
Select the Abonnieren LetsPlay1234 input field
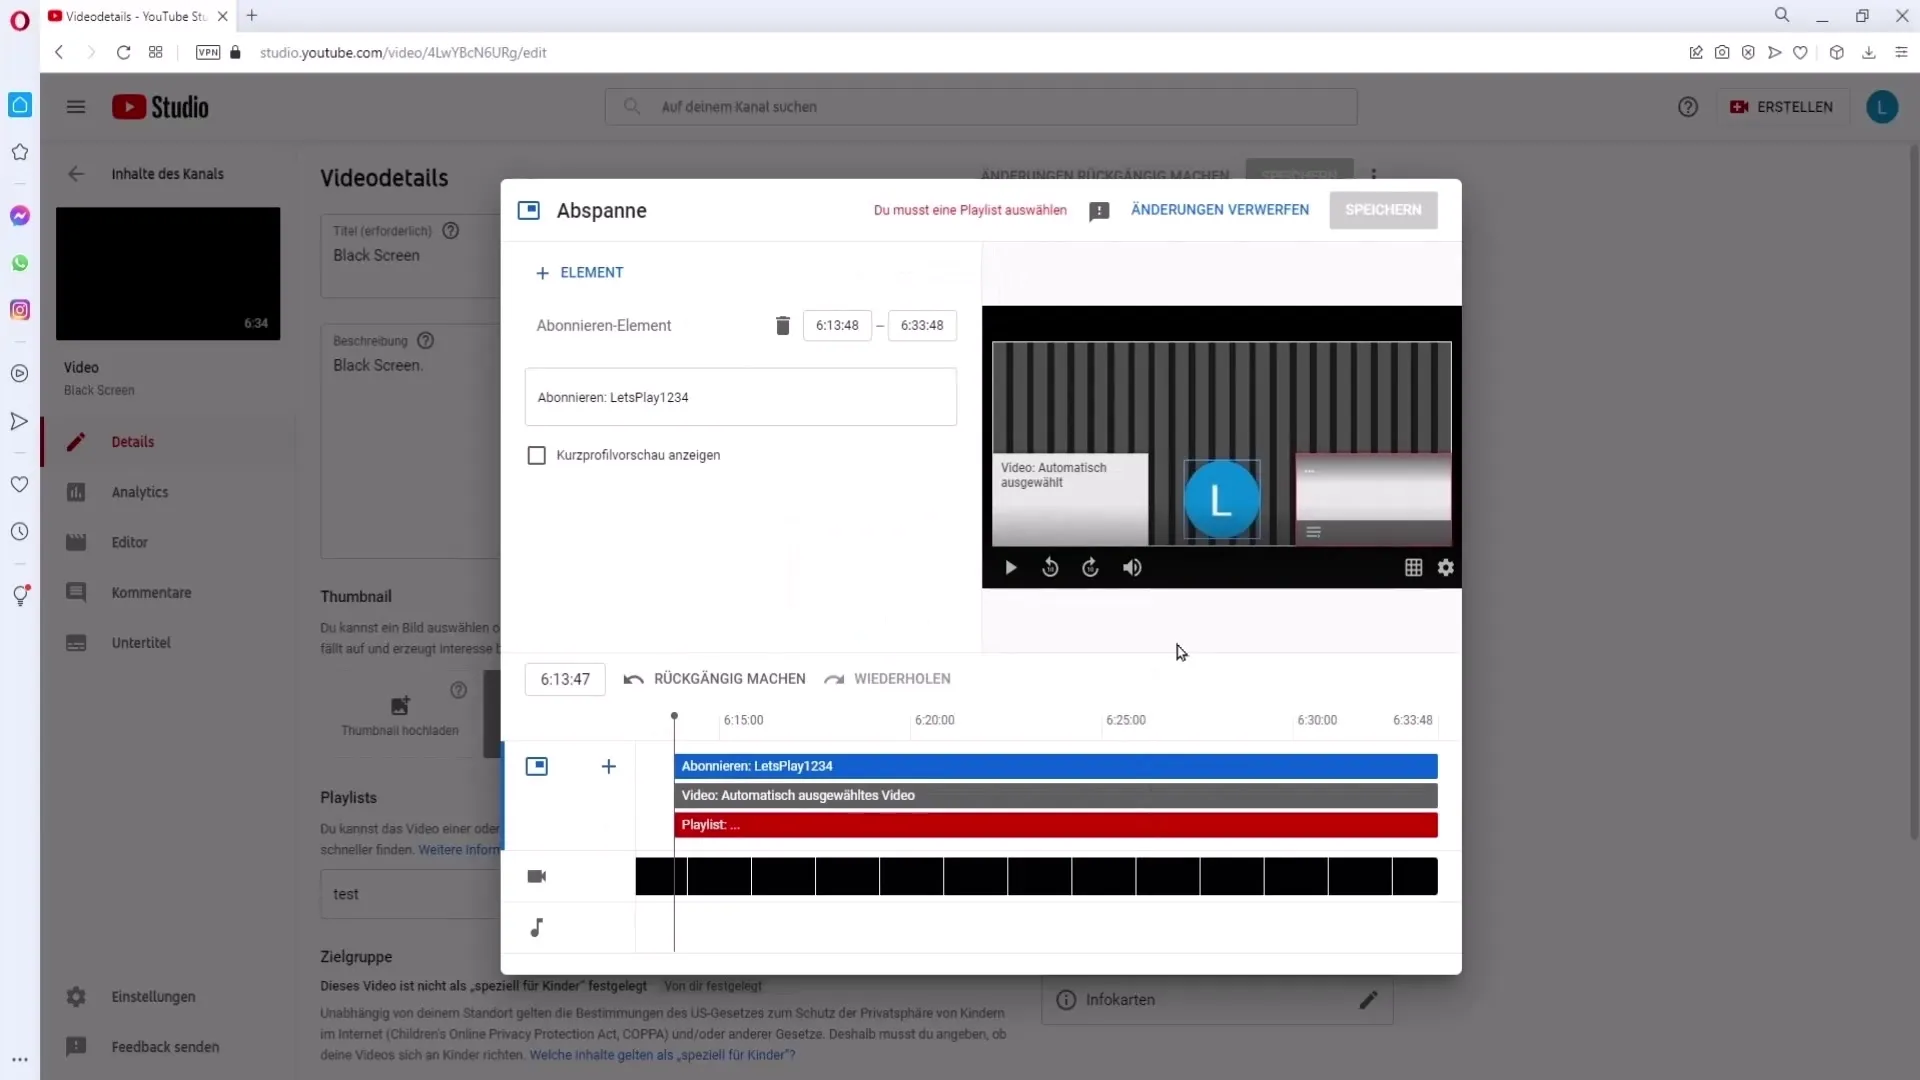pos(742,397)
